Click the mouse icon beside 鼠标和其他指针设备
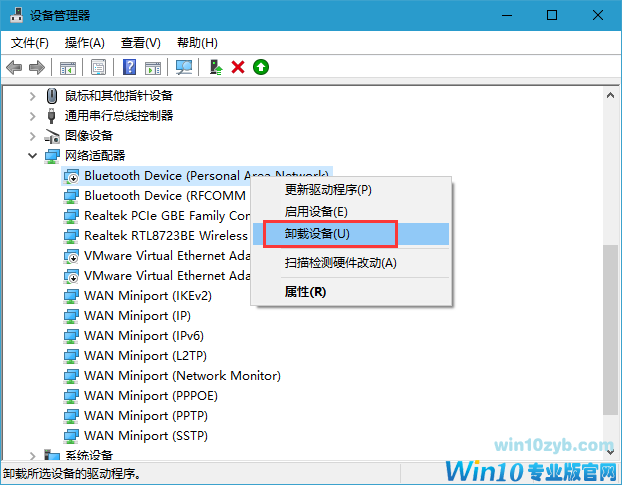This screenshot has height=485, width=622. [x=52, y=96]
